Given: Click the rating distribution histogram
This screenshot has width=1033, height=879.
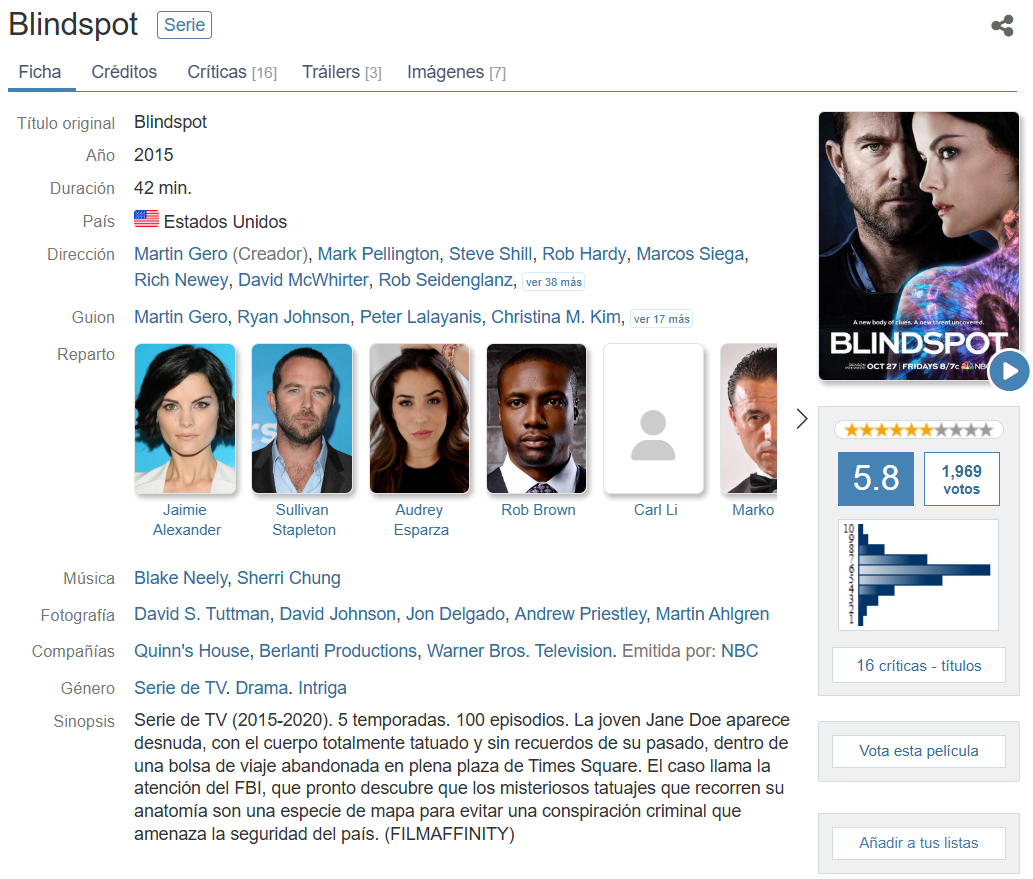Looking at the screenshot, I should [918, 575].
